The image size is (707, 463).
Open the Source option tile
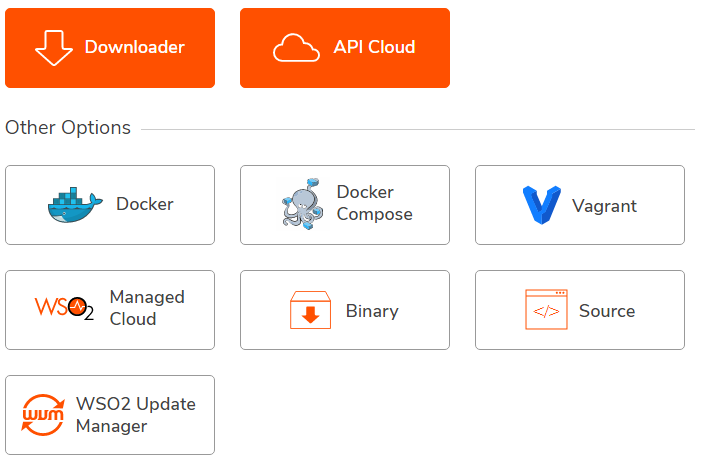pos(580,310)
